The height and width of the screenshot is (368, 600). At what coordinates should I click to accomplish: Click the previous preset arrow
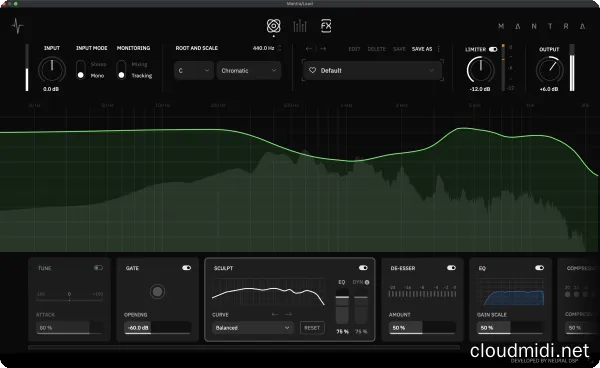(309, 49)
